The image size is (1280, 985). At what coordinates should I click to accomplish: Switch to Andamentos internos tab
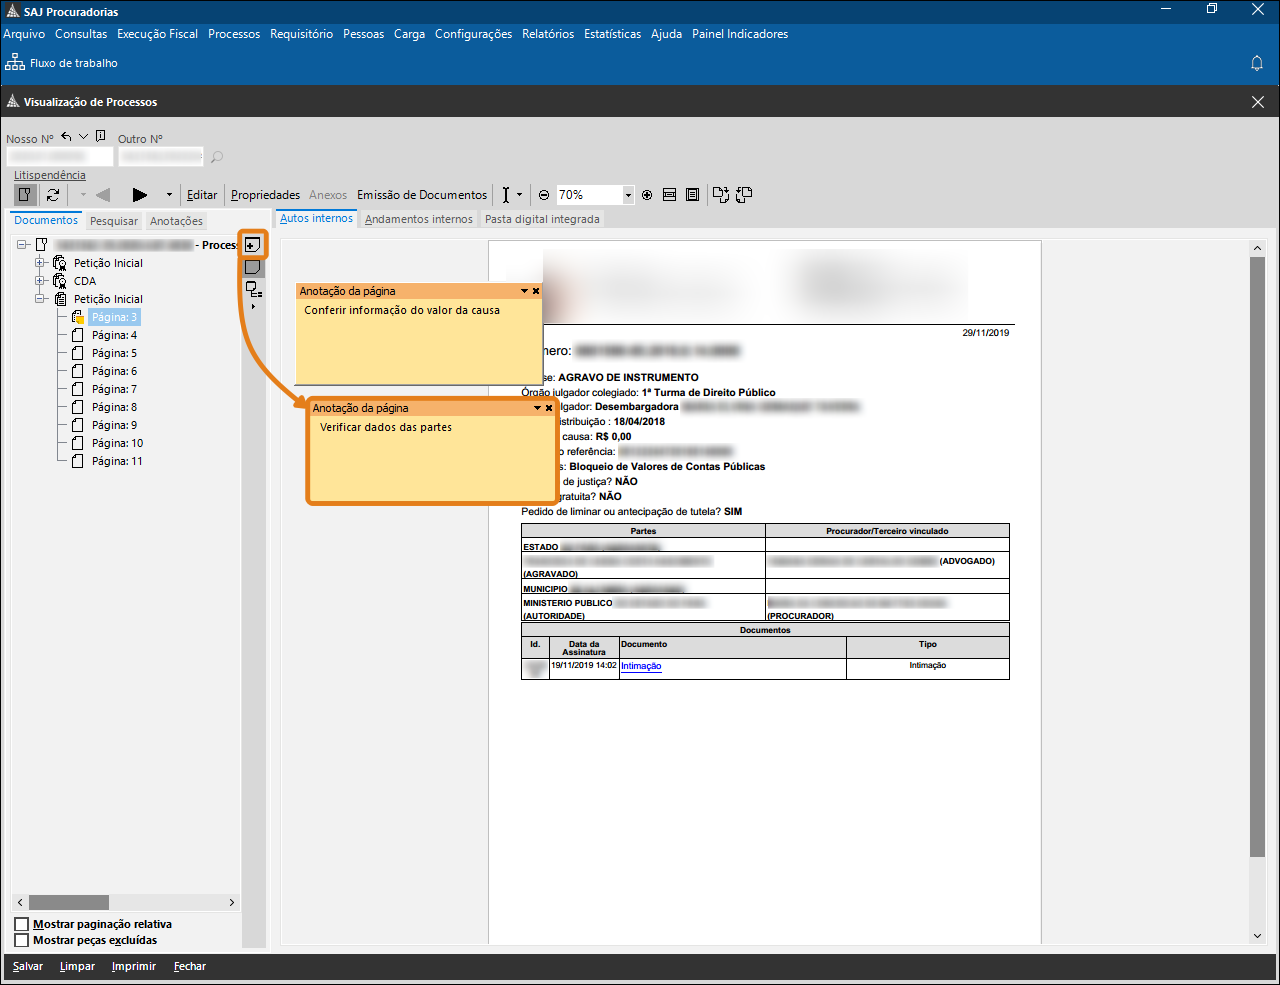click(418, 219)
